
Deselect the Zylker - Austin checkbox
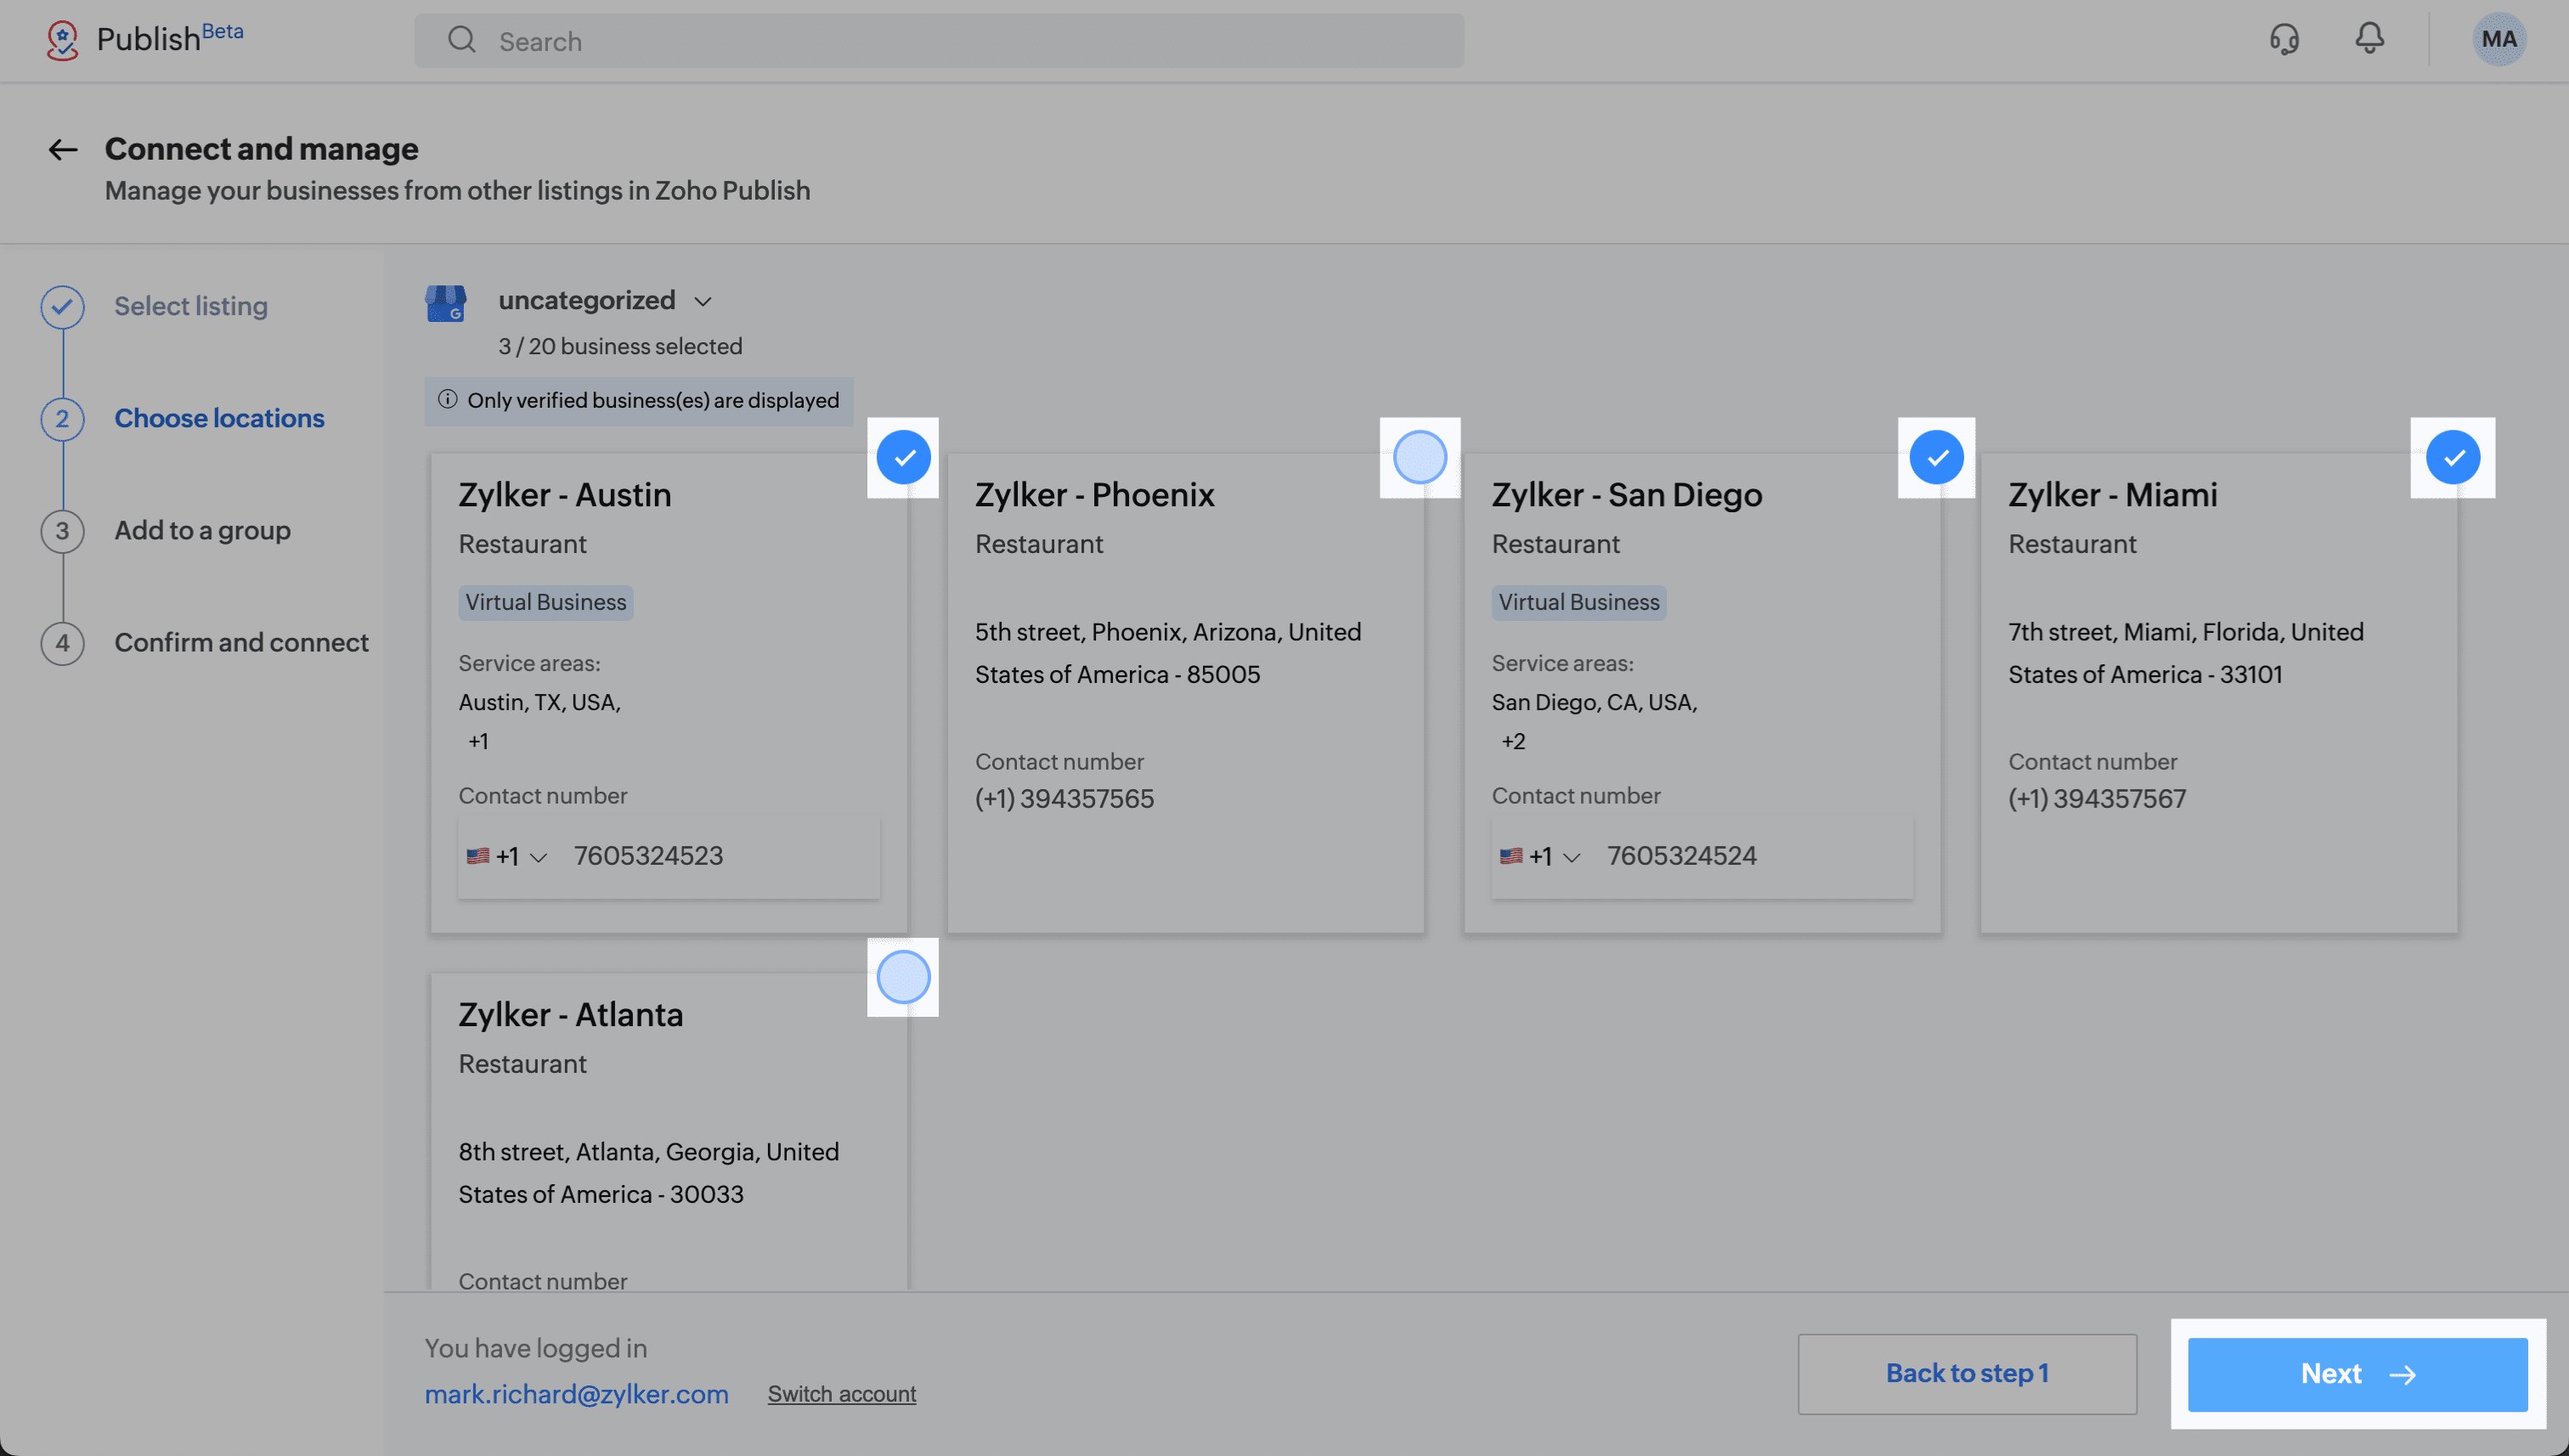(903, 457)
